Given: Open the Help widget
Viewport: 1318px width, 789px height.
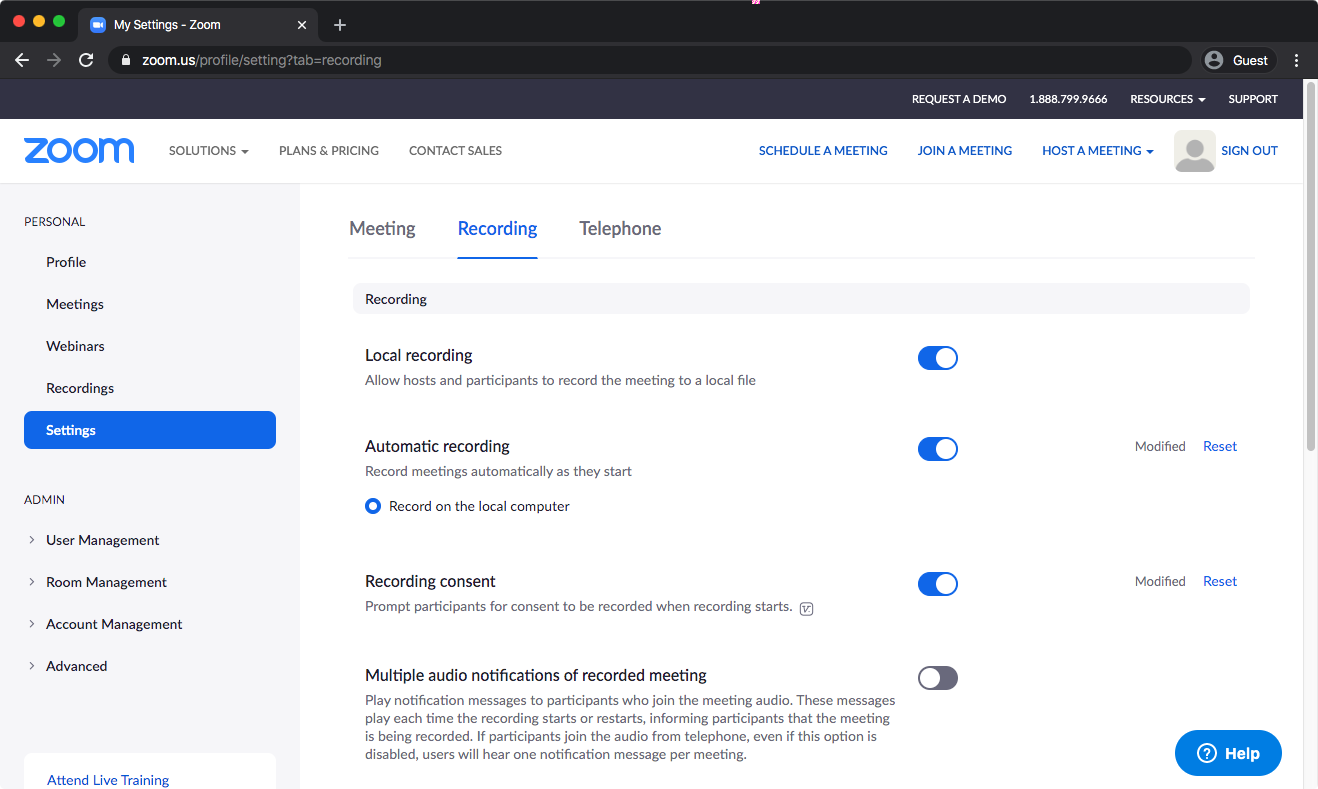Looking at the screenshot, I should [1228, 753].
